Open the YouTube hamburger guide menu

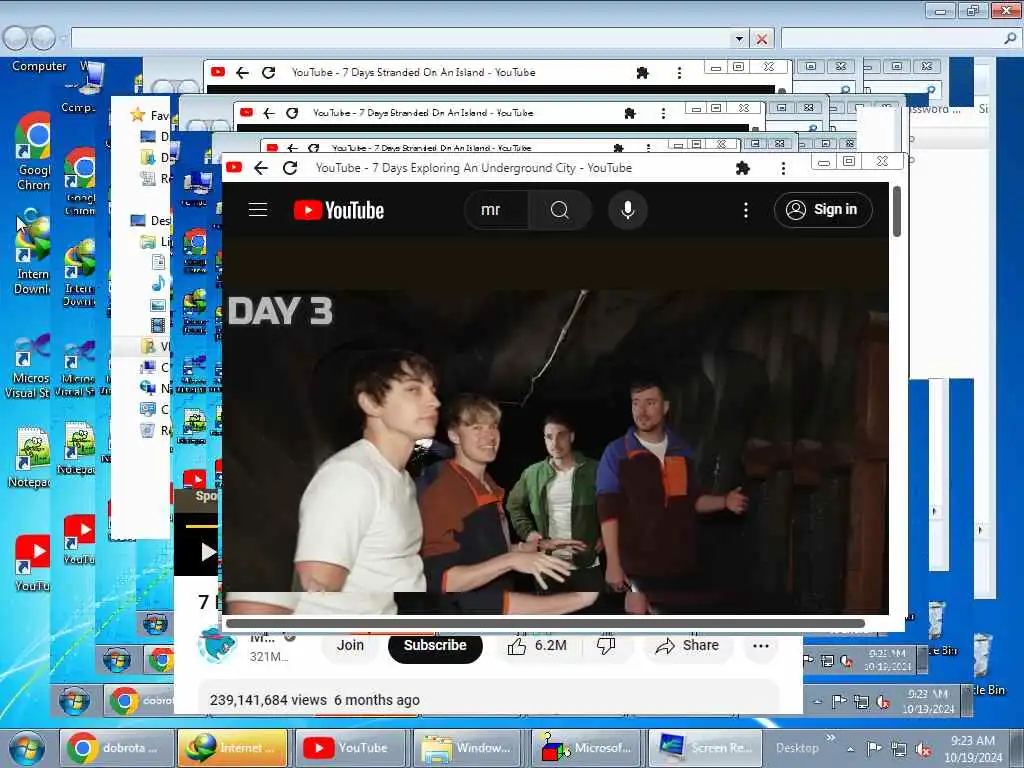click(x=258, y=210)
